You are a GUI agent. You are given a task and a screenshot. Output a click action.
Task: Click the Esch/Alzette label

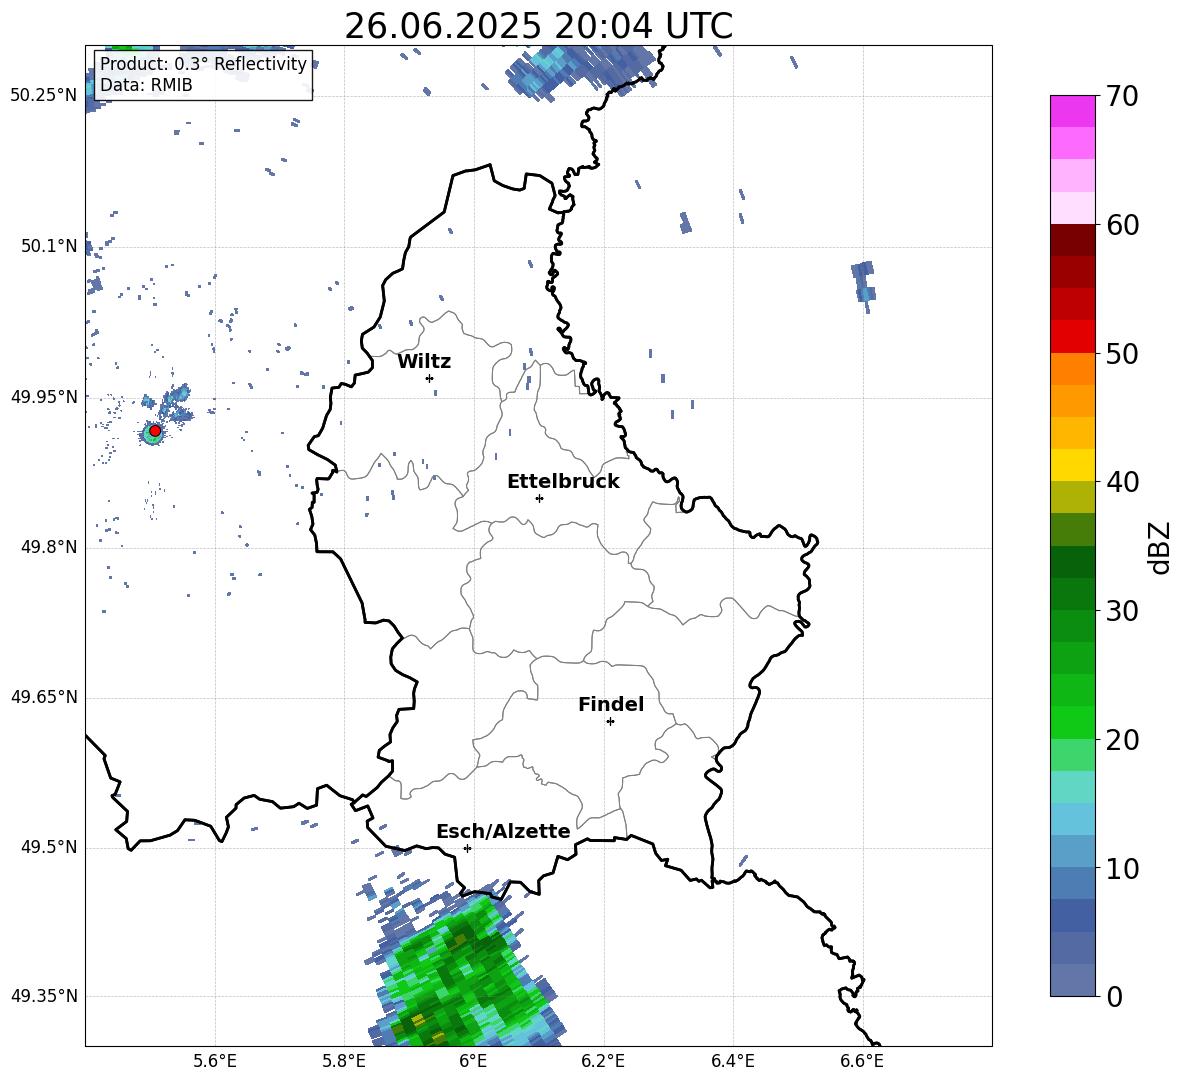coord(503,831)
